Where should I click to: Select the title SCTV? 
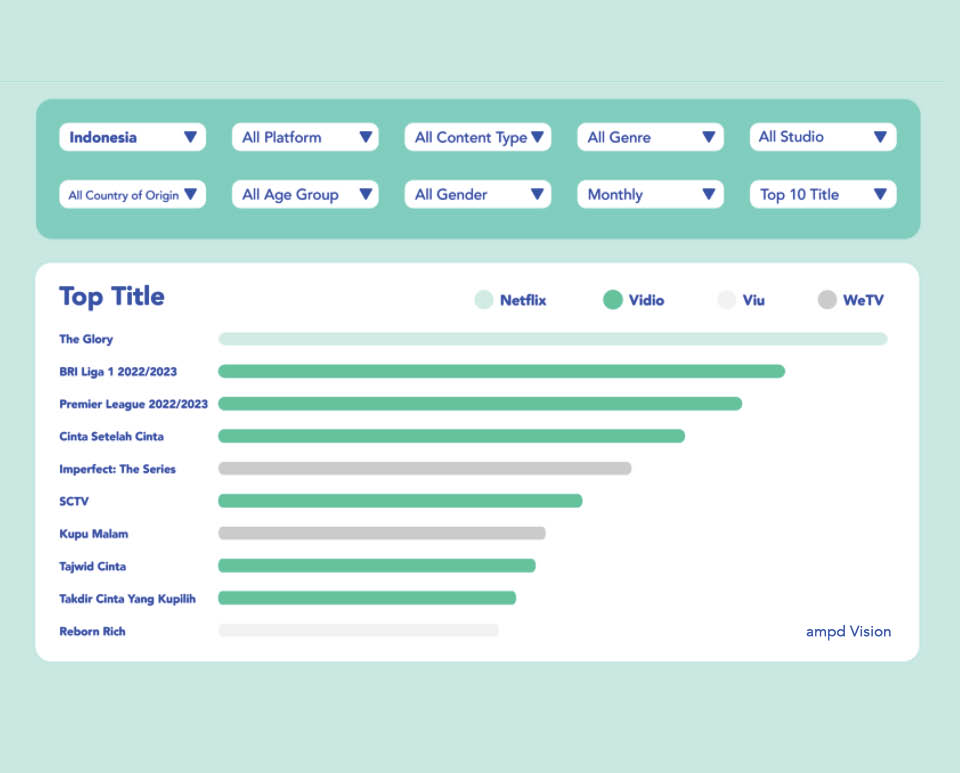[74, 501]
